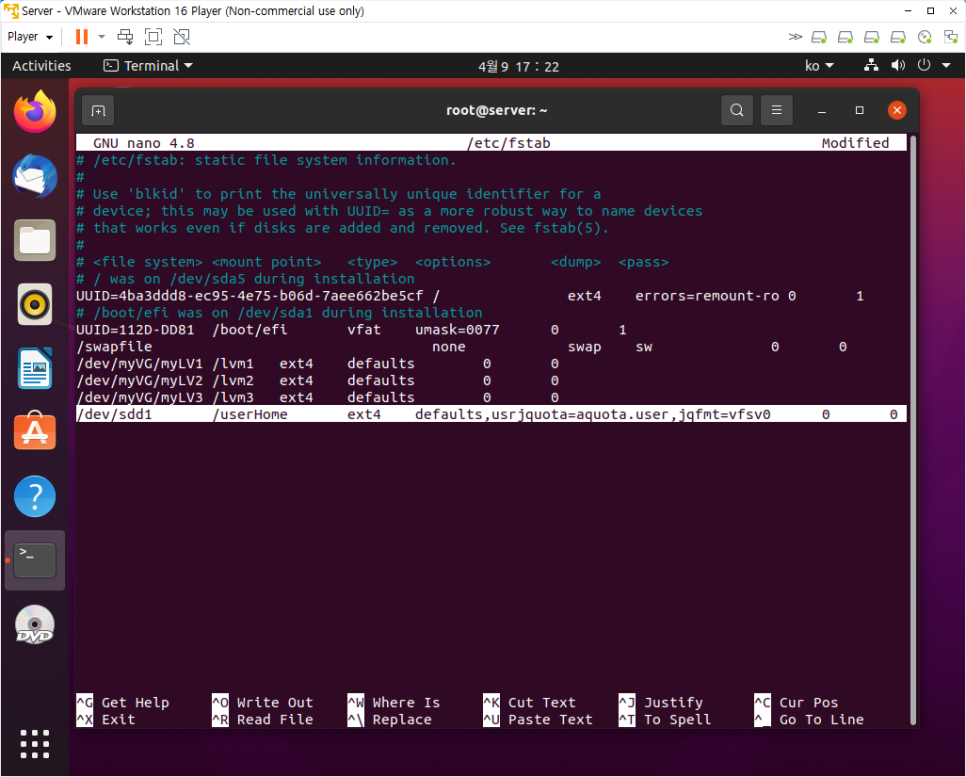Open the Terminal app menu dropdown
The image size is (966, 777).
(148, 65)
